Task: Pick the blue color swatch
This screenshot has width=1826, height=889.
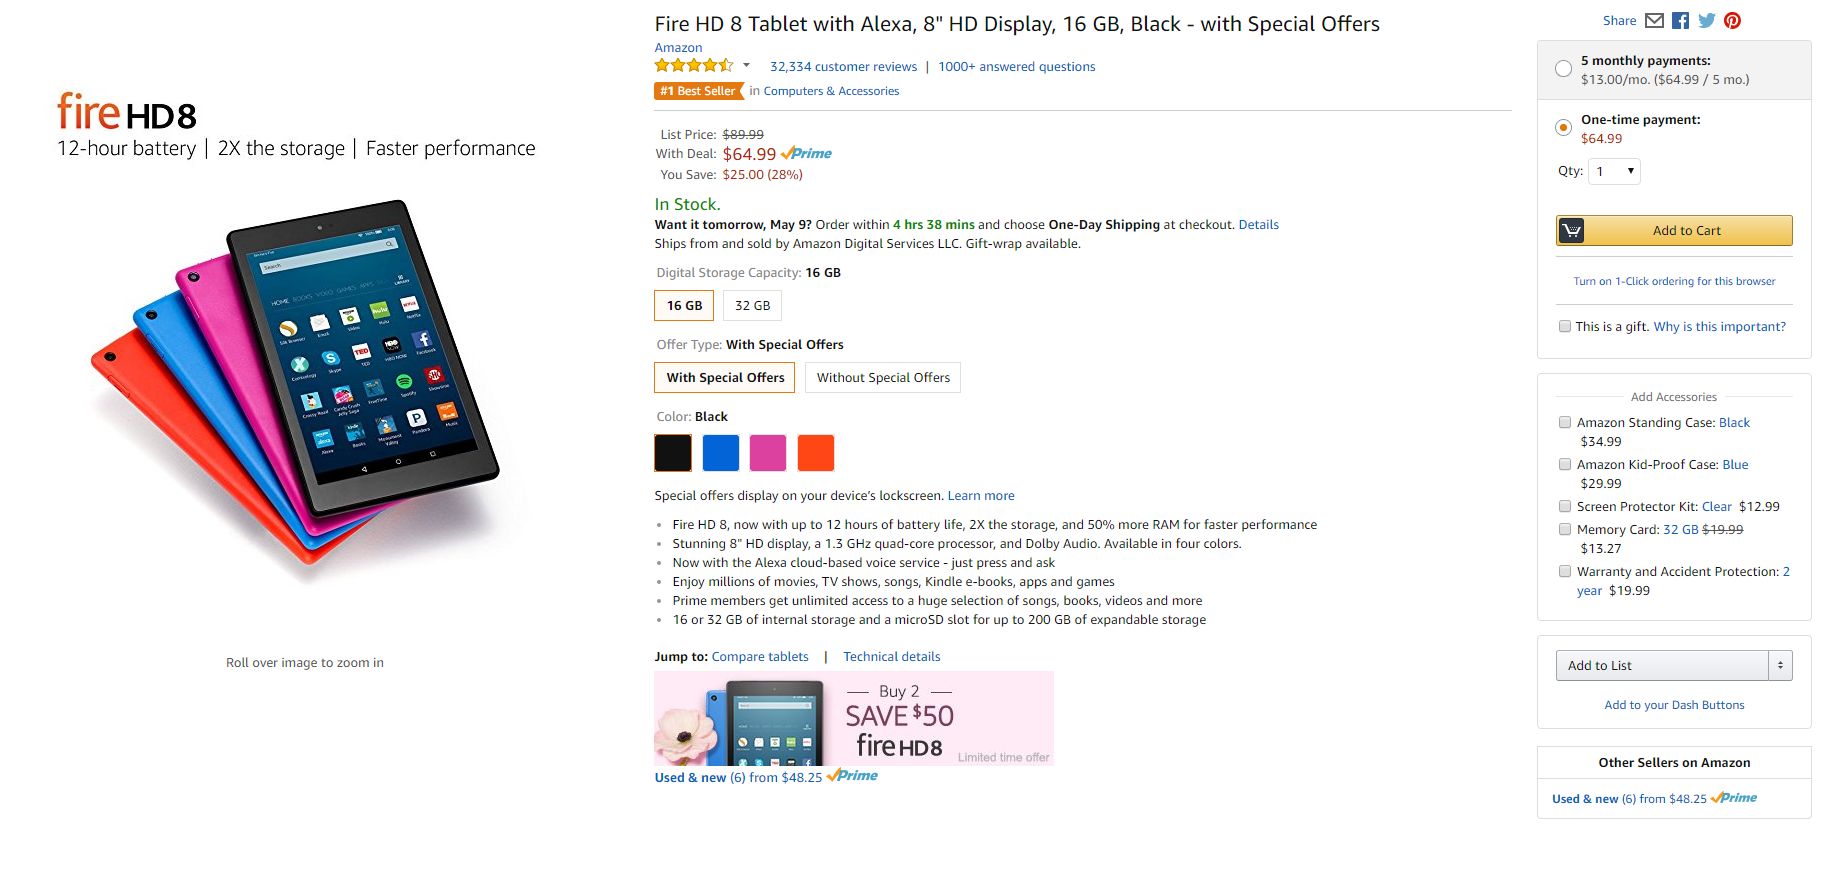Action: pyautogui.click(x=721, y=453)
